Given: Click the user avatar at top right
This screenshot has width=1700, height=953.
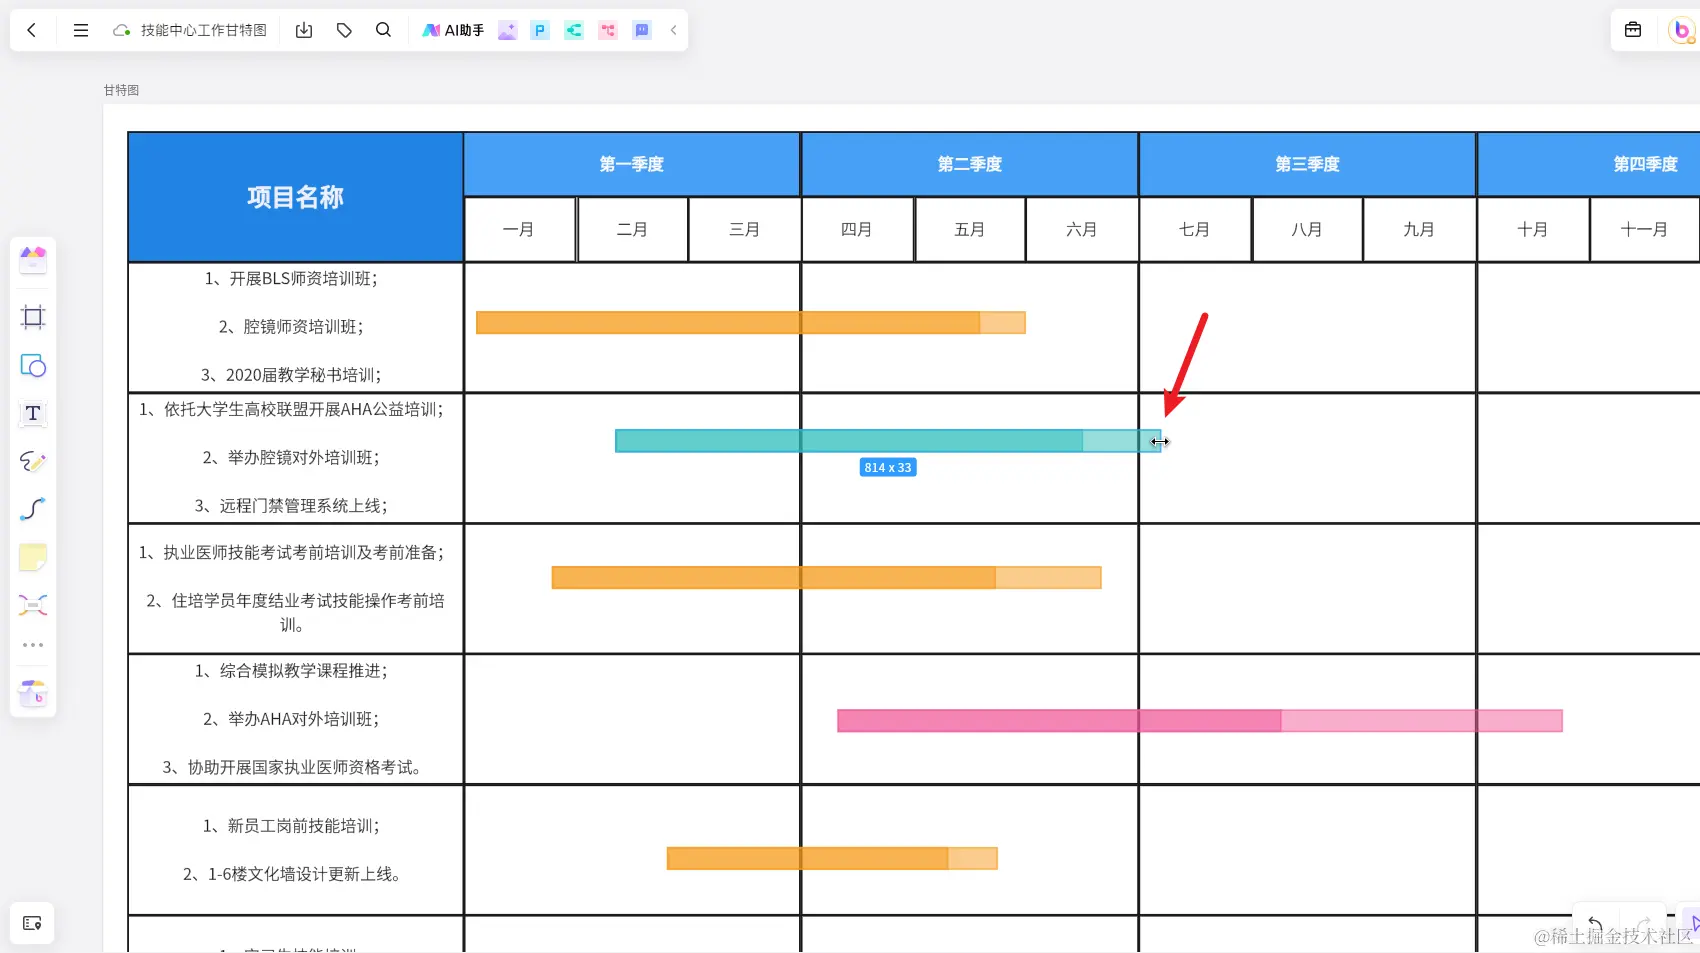Looking at the screenshot, I should pos(1680,30).
